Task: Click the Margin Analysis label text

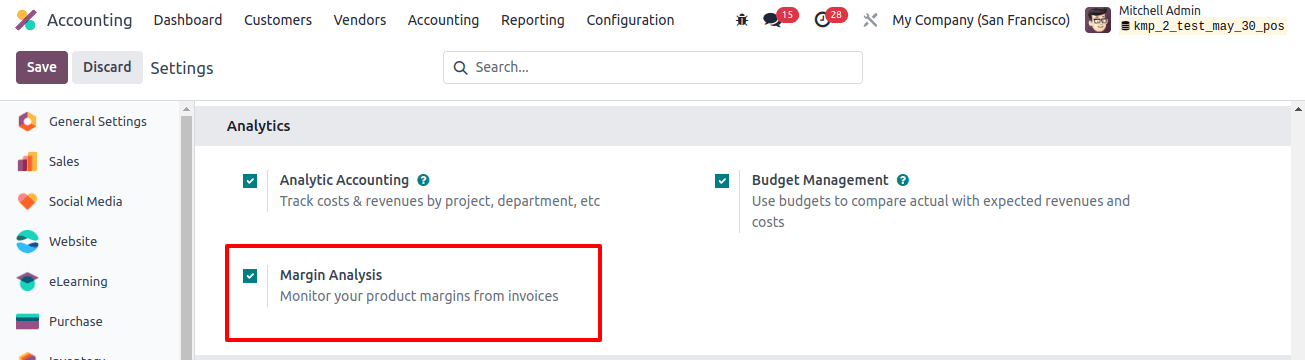Action: coord(331,275)
